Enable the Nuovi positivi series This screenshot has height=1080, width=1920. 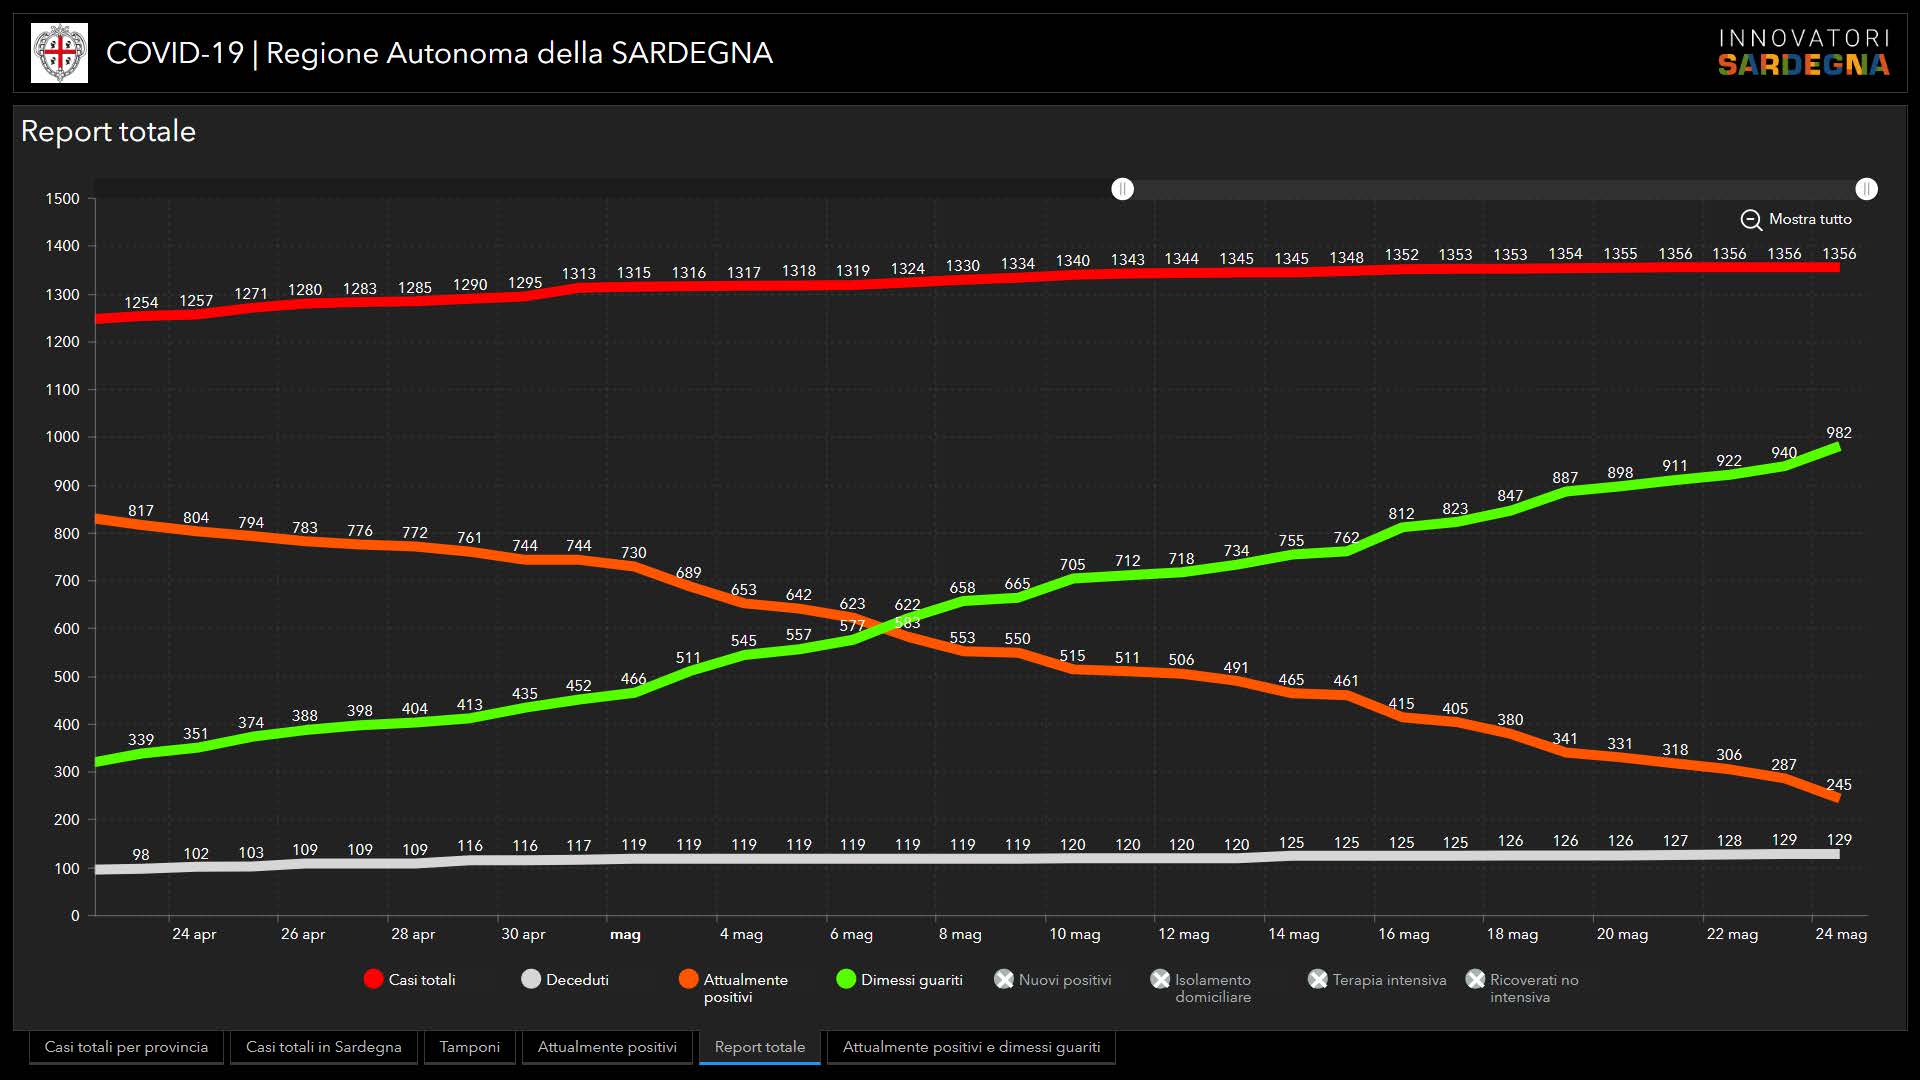point(1004,980)
